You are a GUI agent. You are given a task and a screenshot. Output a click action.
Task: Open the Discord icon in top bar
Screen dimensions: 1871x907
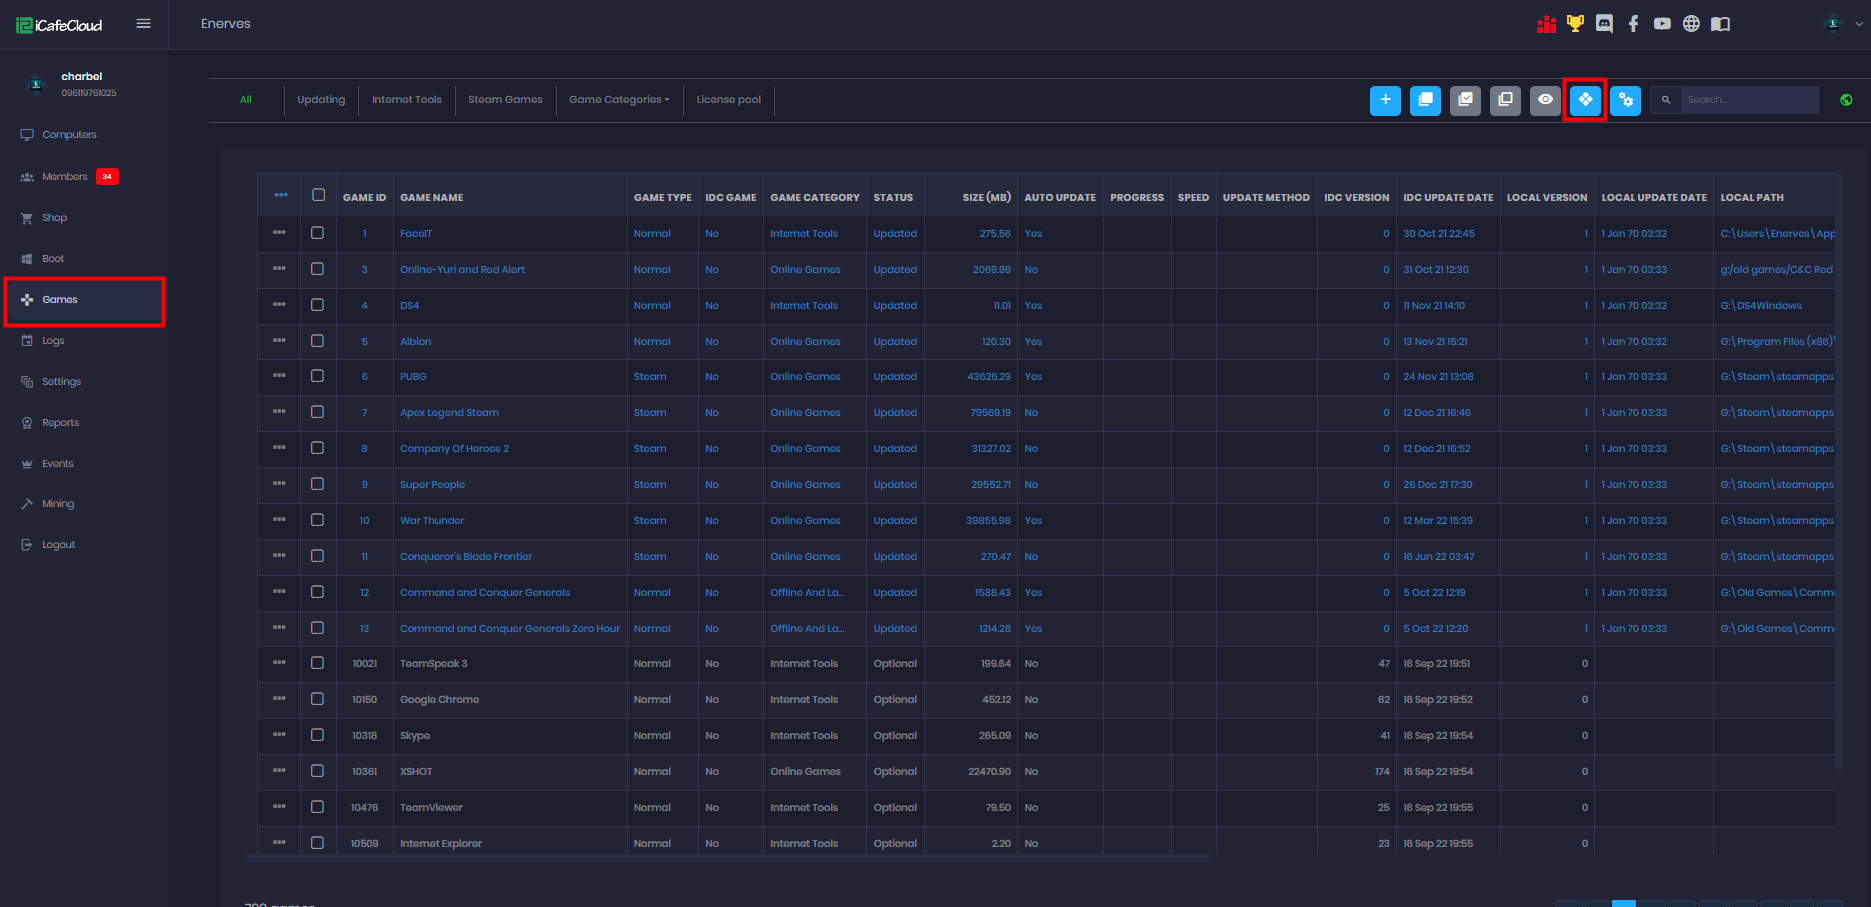click(x=1604, y=24)
